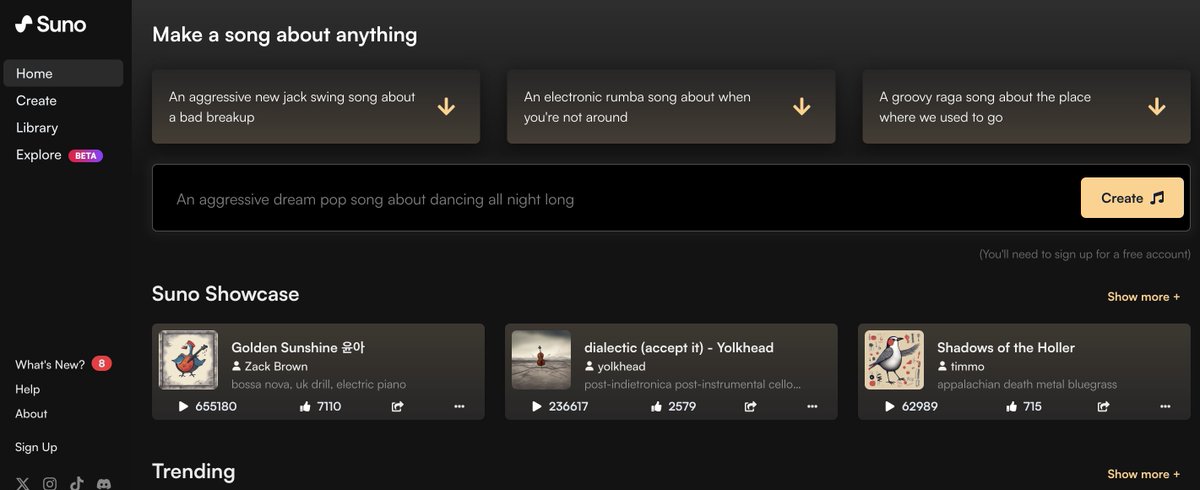Click the Suno logo

pos(50,25)
